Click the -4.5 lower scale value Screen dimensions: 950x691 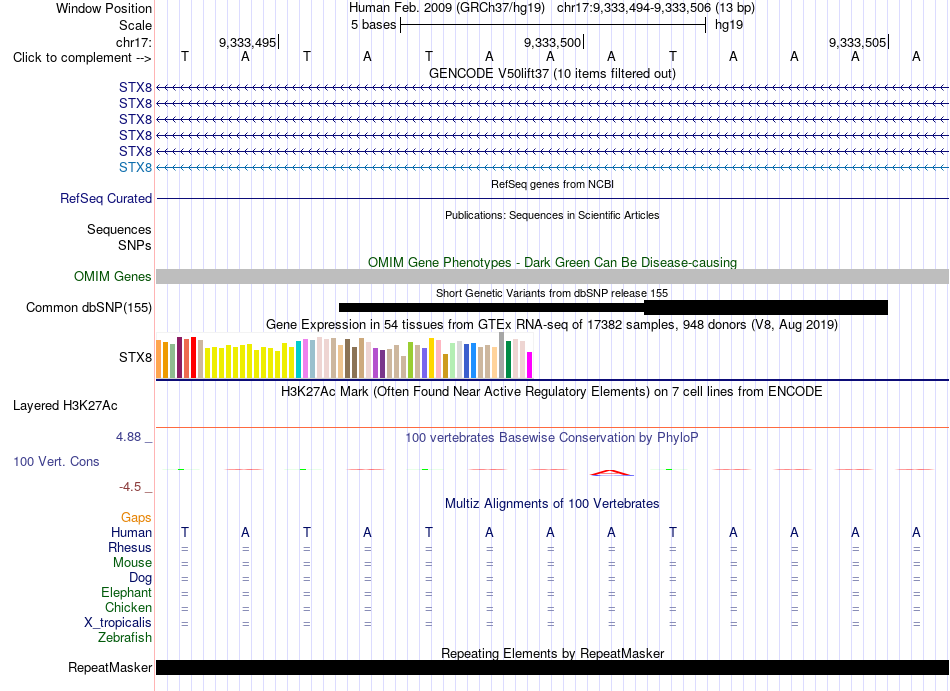(130, 487)
